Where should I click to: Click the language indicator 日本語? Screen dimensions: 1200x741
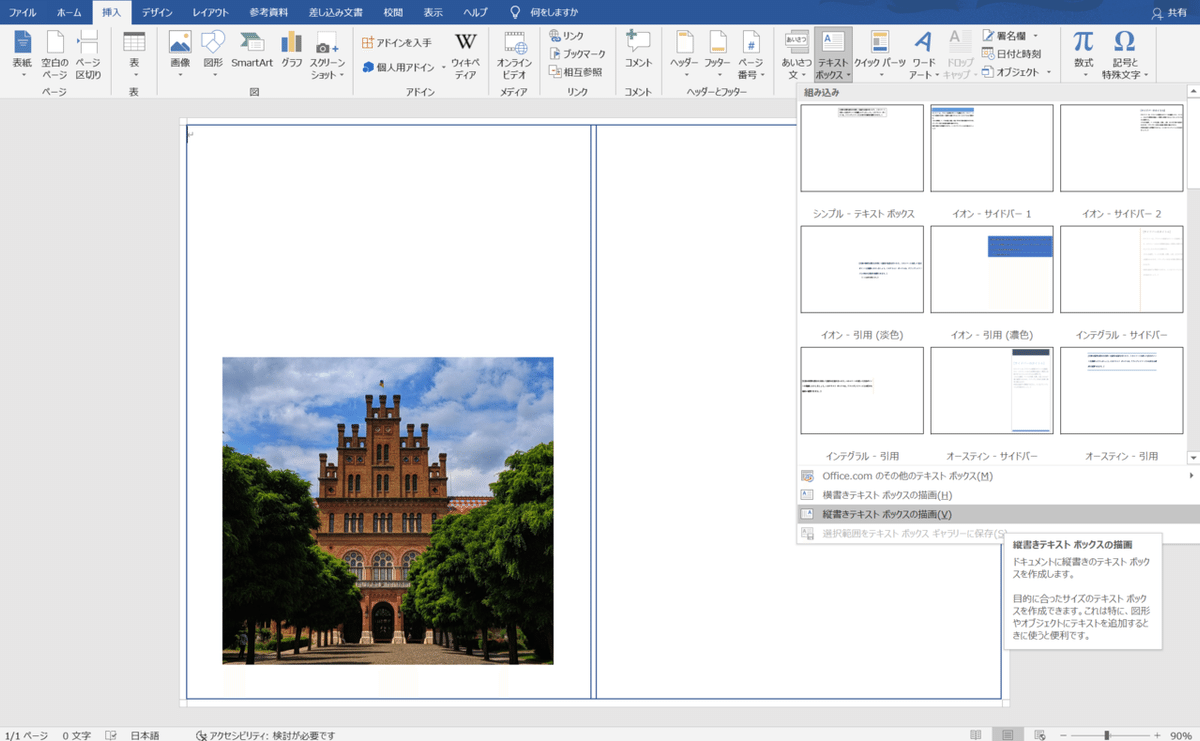point(144,735)
